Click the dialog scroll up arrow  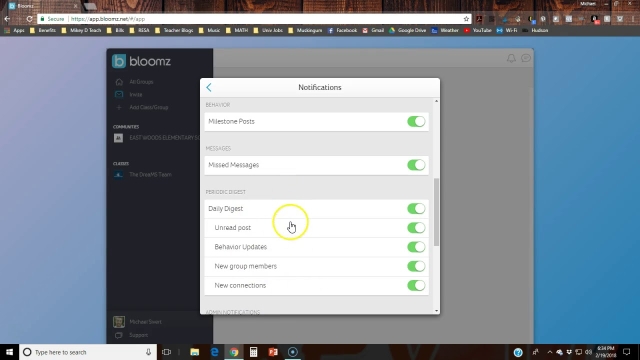[436, 101]
